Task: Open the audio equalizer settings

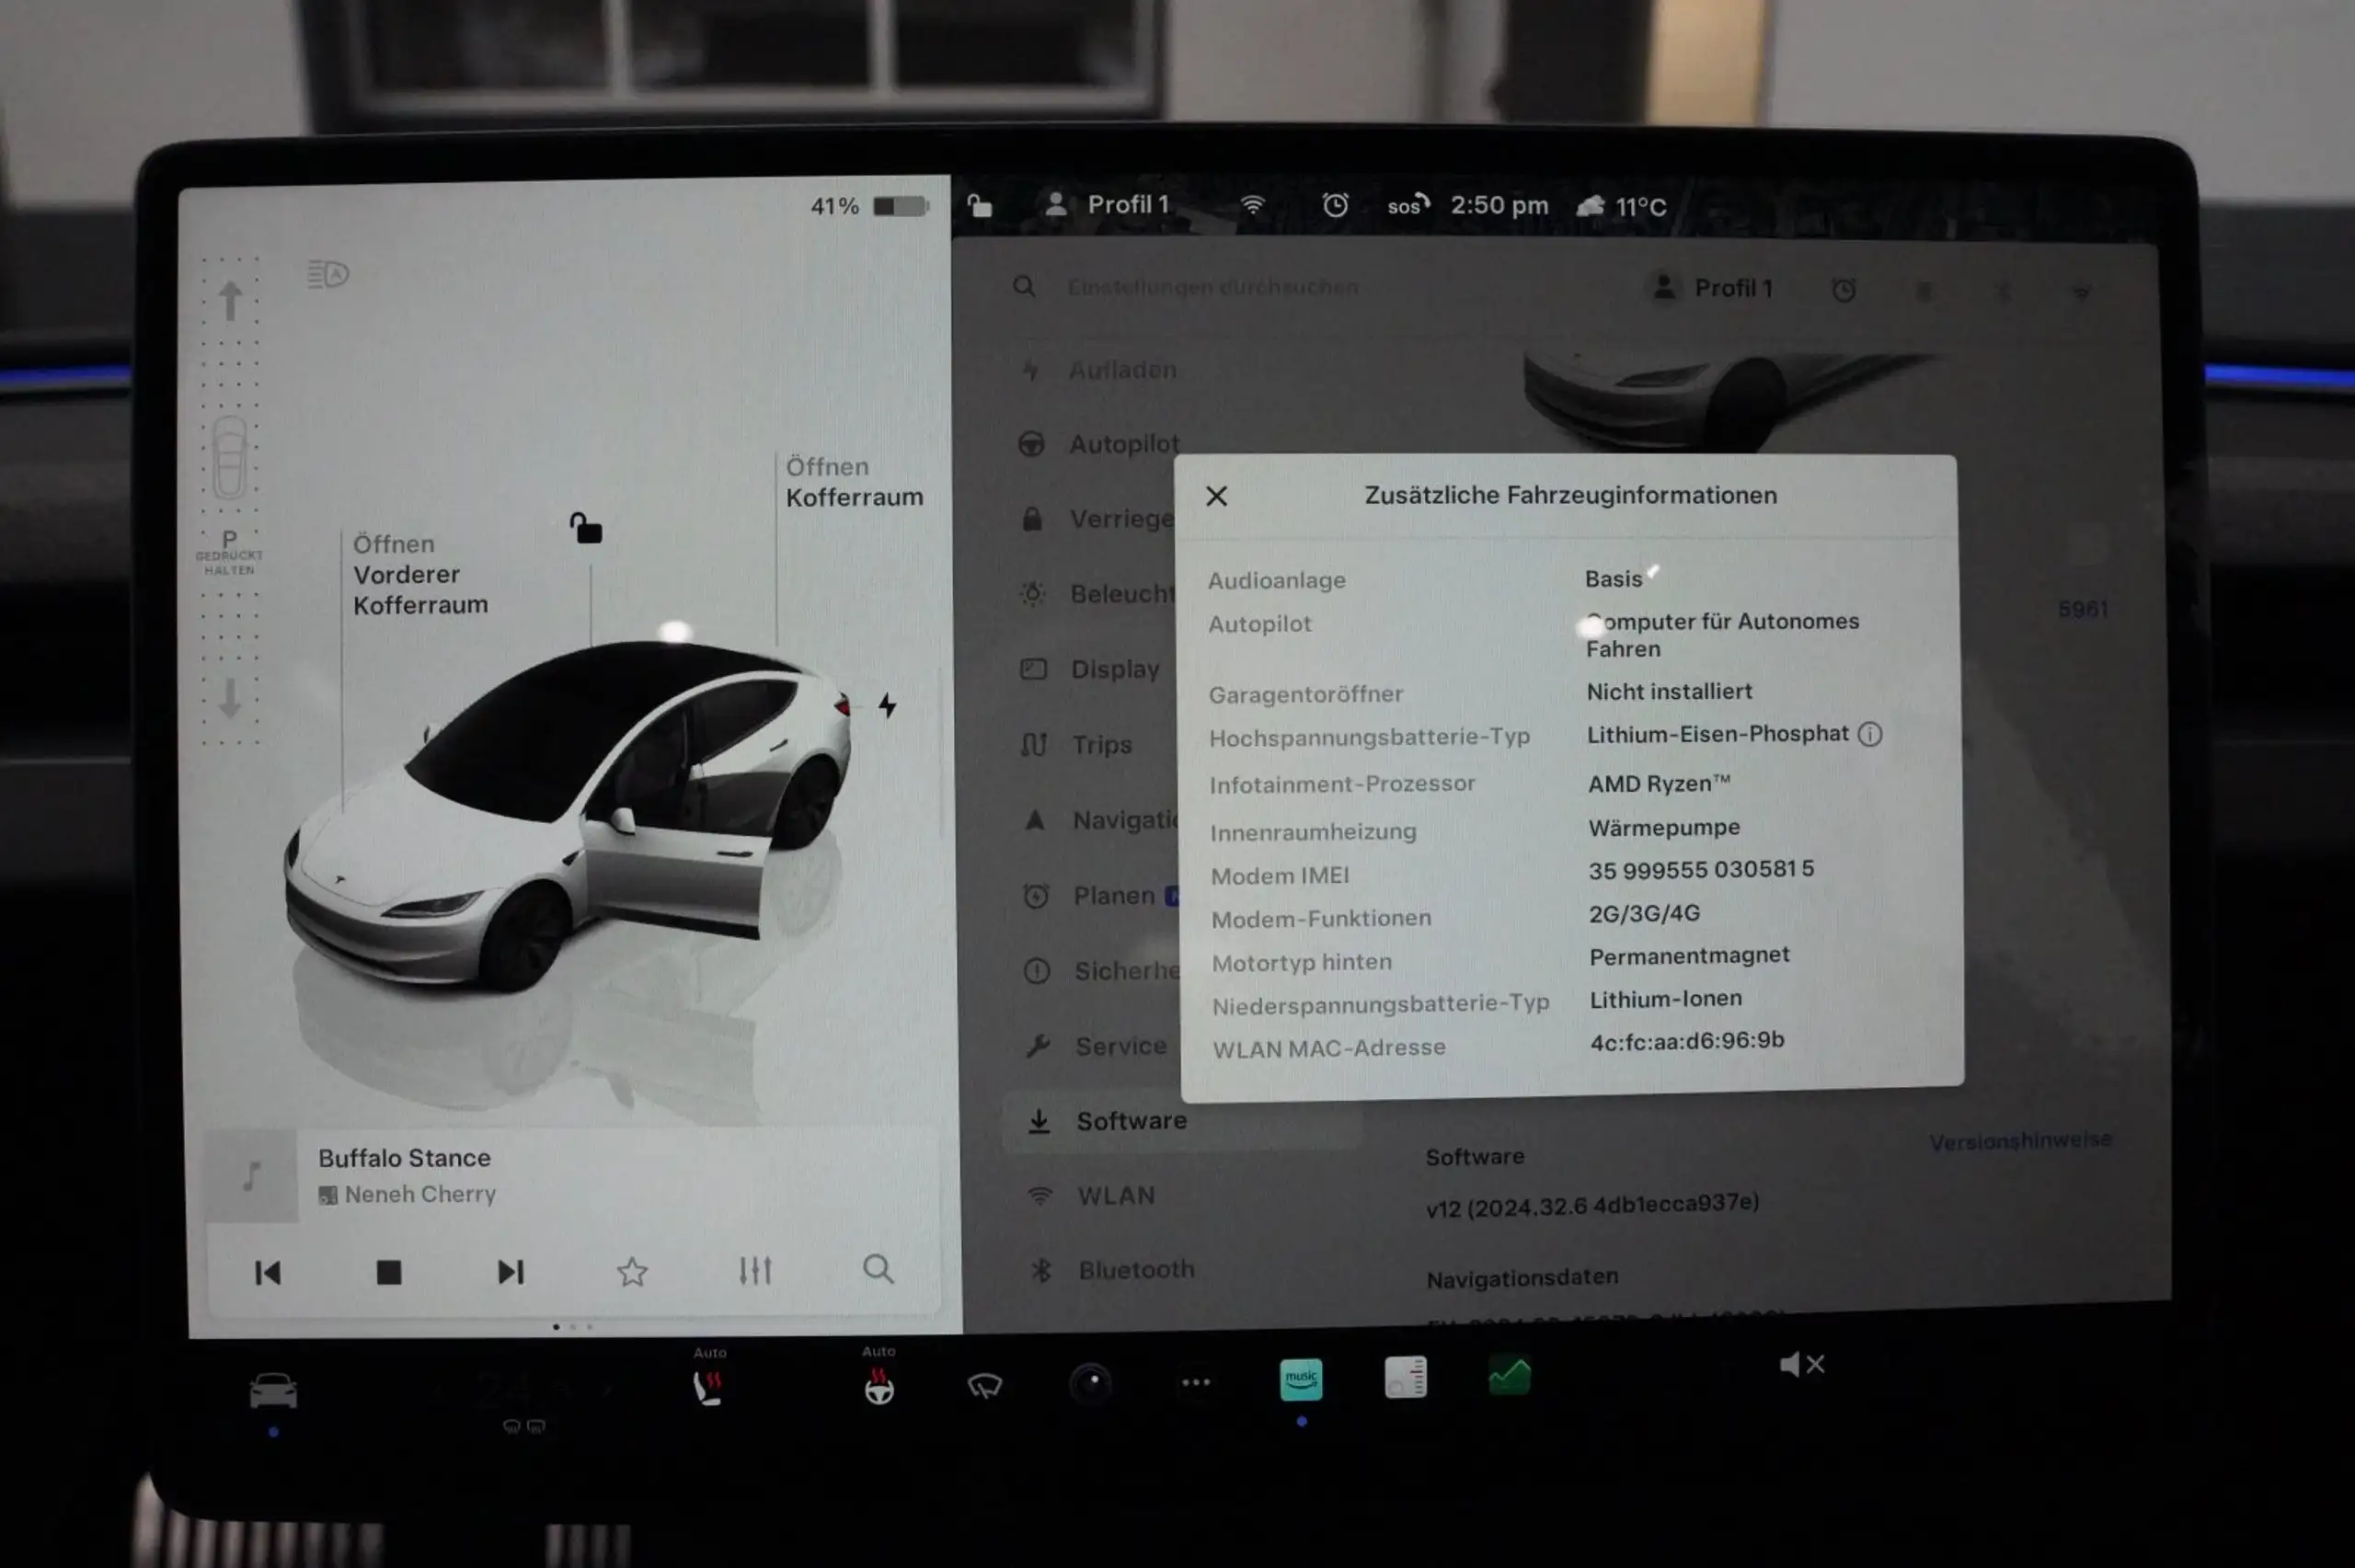Action: pos(755,1270)
